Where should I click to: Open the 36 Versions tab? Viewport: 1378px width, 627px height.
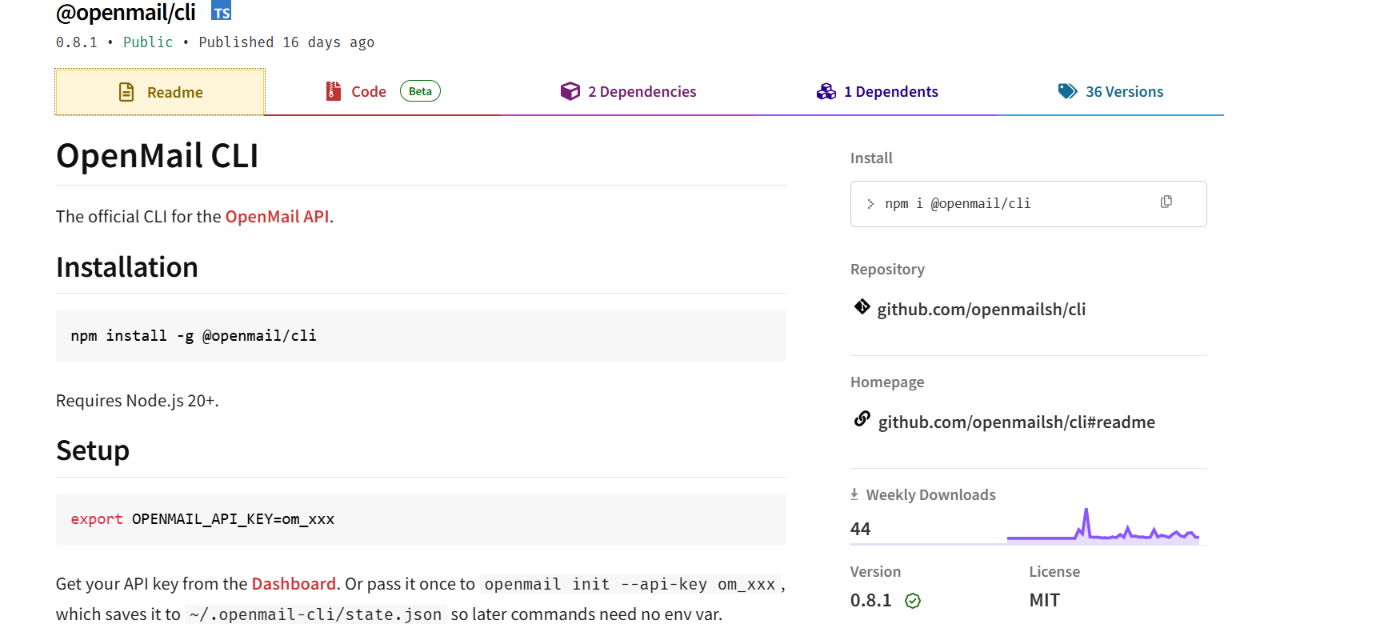1110,91
